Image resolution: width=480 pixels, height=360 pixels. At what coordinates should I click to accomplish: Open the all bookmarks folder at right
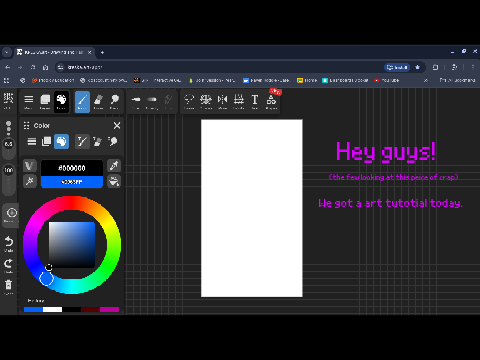click(x=457, y=80)
